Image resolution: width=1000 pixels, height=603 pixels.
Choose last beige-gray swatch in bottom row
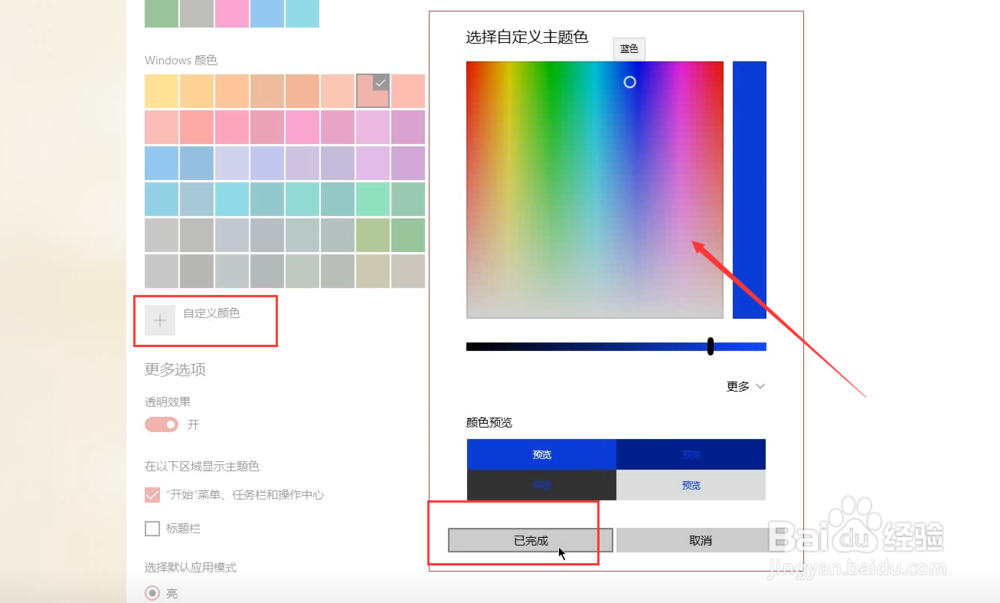pos(408,271)
